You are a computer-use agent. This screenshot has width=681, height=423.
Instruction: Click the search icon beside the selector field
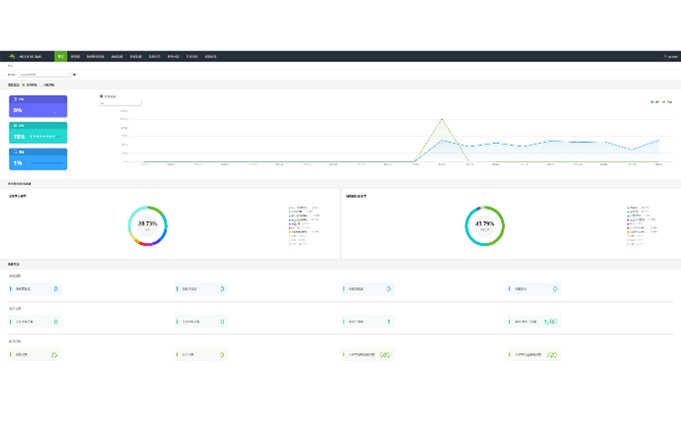74,74
